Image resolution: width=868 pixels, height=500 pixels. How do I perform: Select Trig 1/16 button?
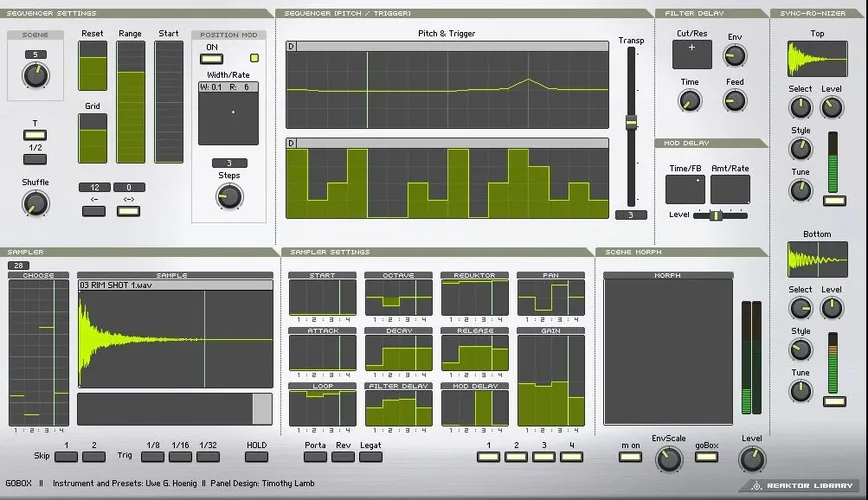[180, 457]
